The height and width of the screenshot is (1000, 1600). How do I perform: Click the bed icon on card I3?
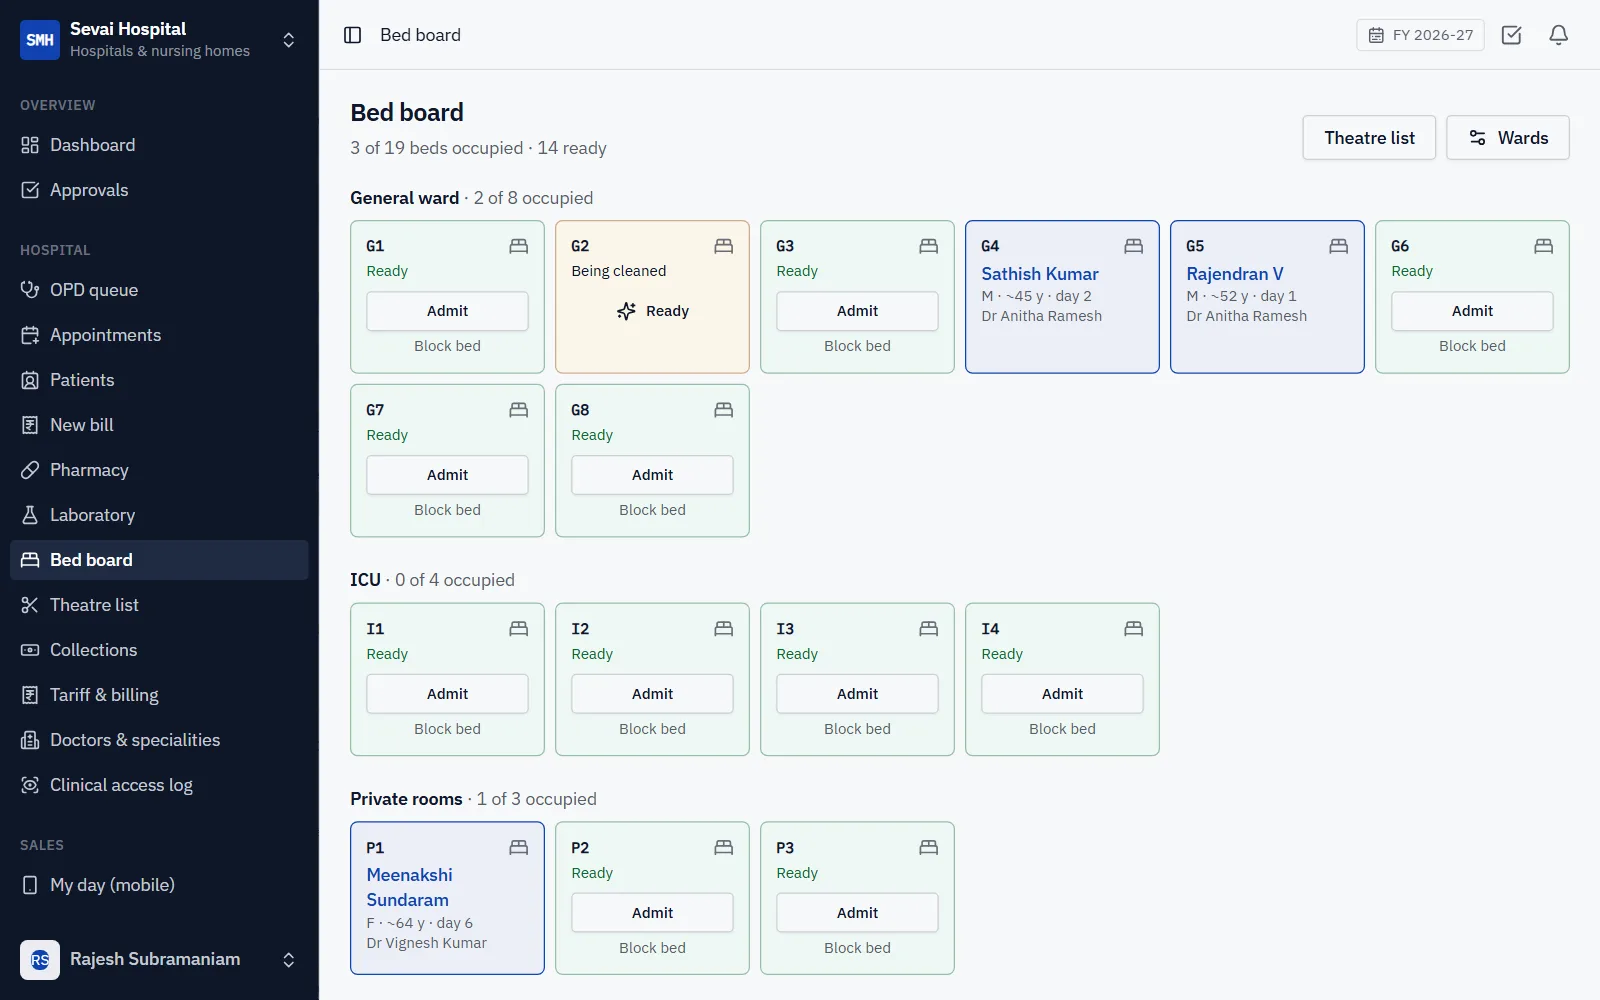point(928,628)
